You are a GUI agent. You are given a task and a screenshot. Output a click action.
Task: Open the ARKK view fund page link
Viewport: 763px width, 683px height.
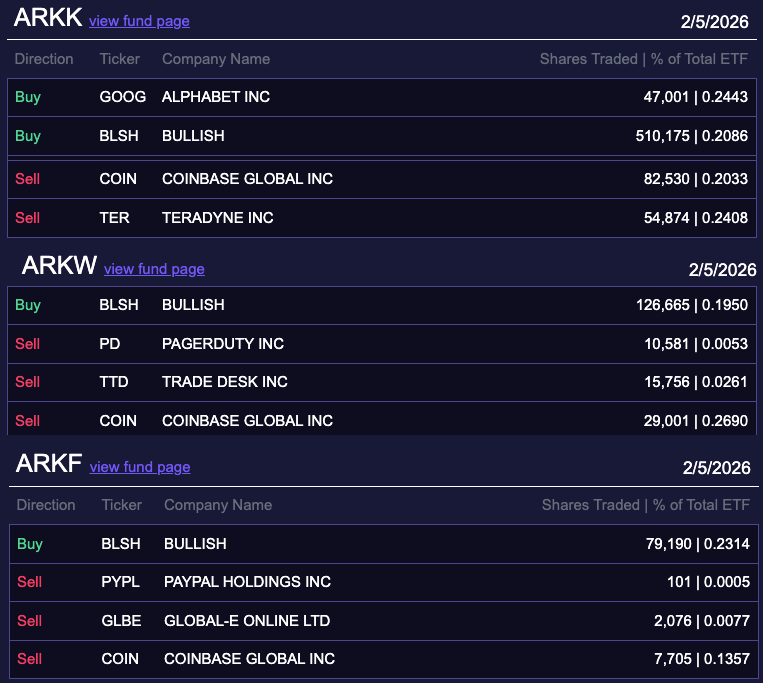point(139,21)
